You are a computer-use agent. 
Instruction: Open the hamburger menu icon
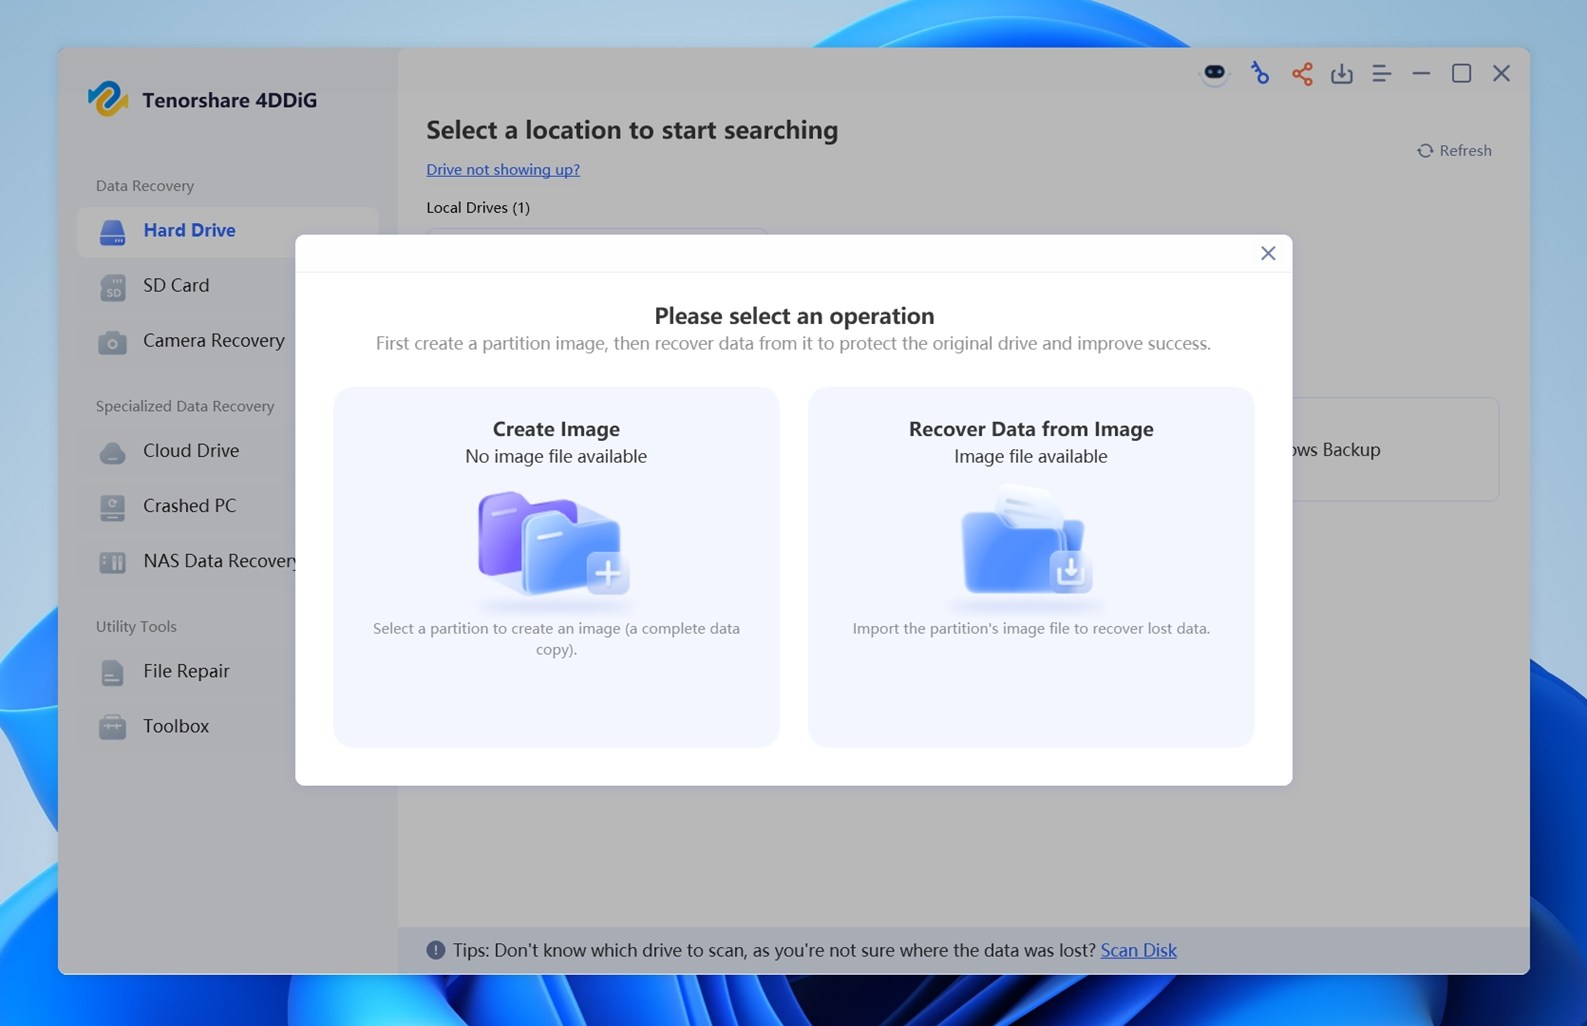click(x=1381, y=74)
